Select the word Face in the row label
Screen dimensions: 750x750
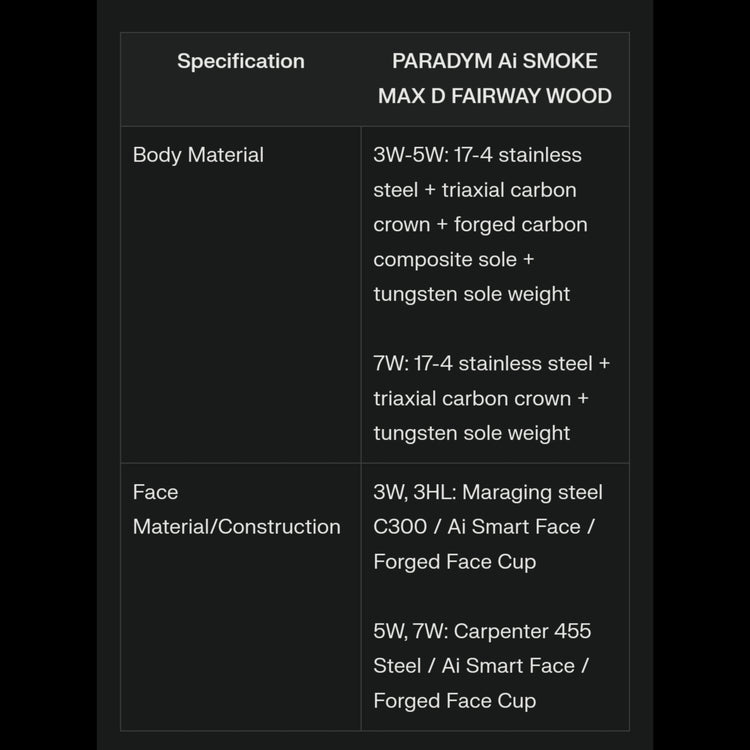(155, 492)
